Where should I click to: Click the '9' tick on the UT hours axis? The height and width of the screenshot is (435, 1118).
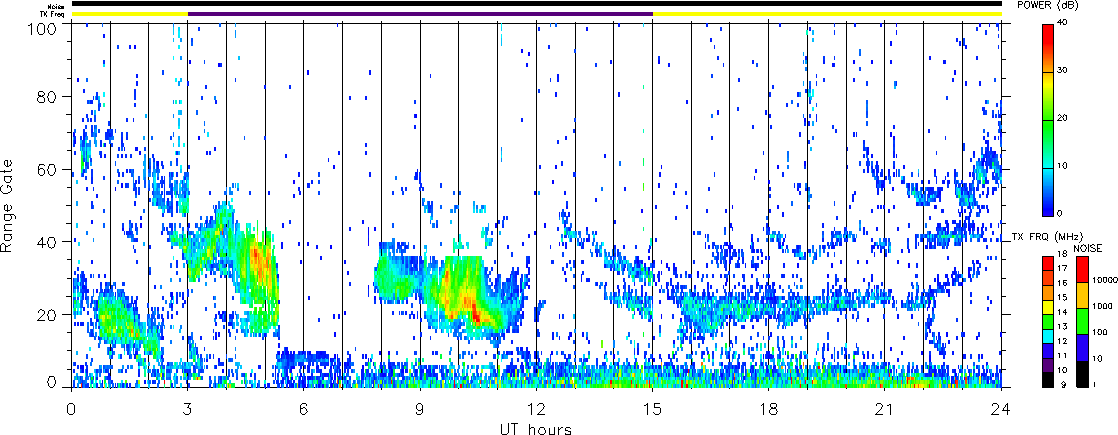[x=420, y=409]
